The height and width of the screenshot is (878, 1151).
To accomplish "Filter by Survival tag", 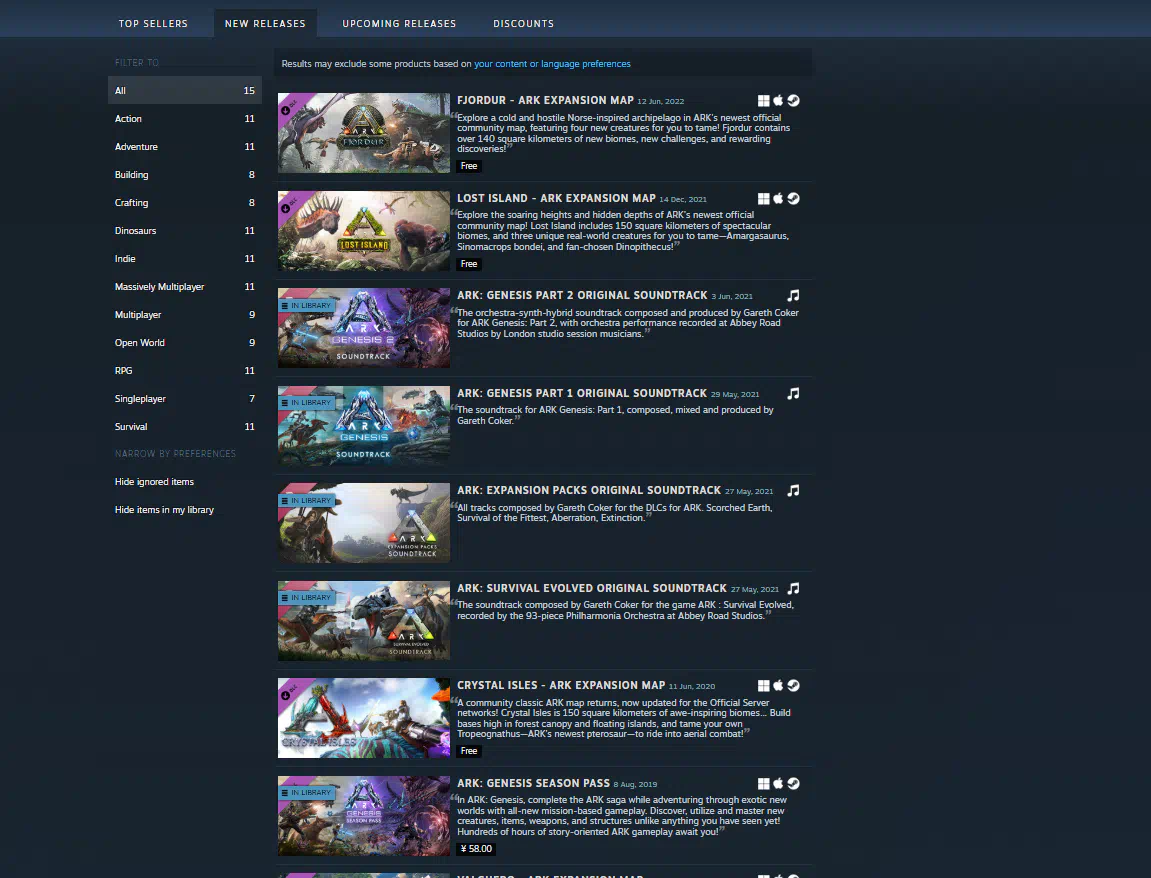I will coord(185,426).
